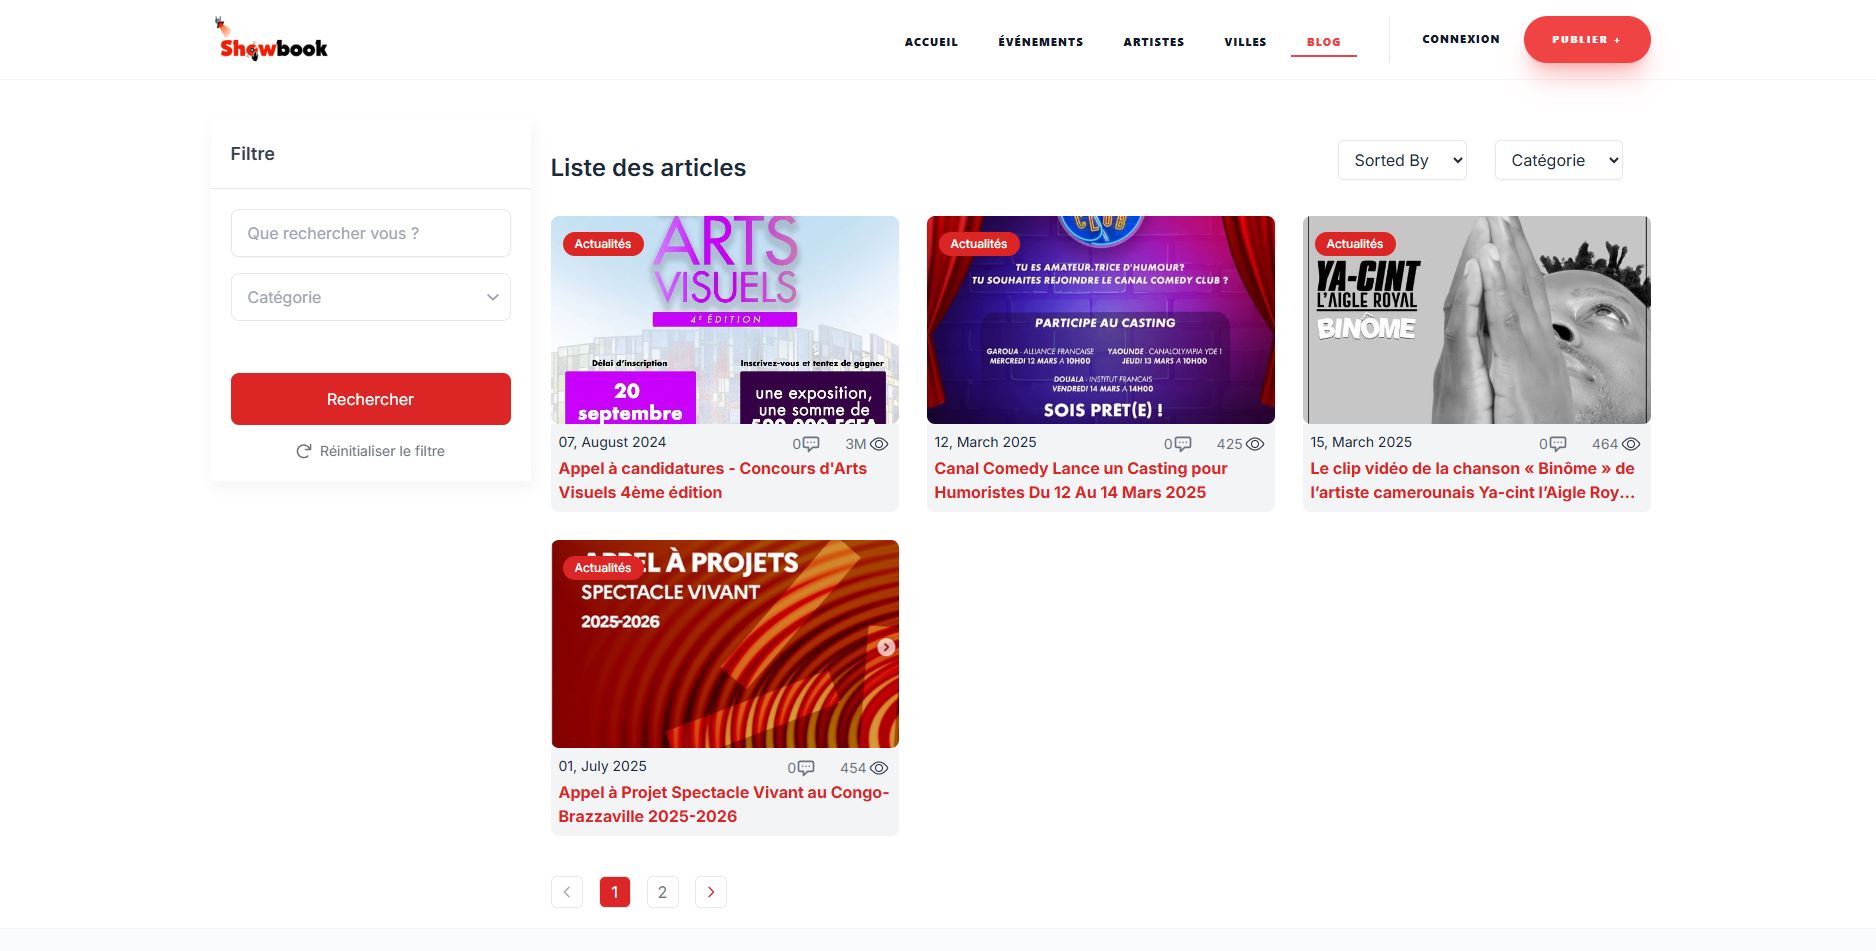Go to previous page arrow in pagination
Viewport: 1876px width, 951px height.
click(567, 892)
